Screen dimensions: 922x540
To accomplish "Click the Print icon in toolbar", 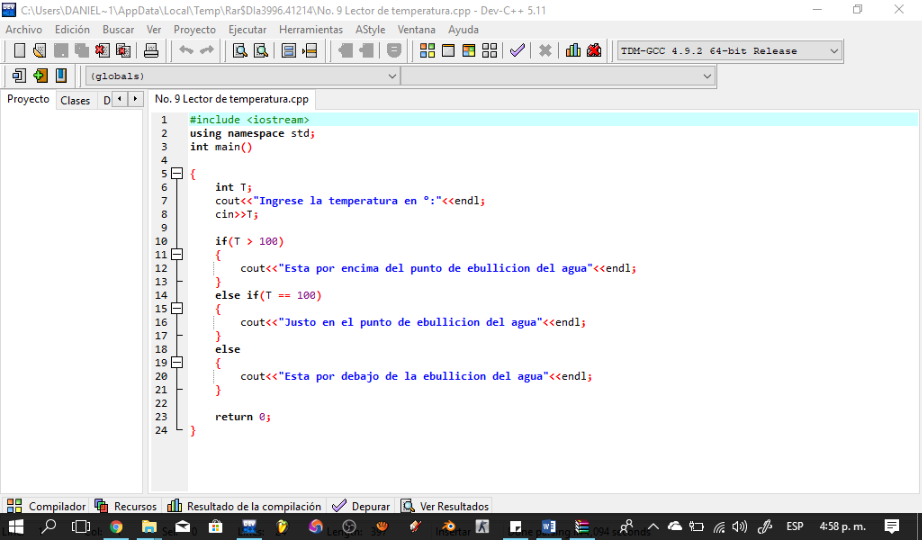I will pos(151,51).
